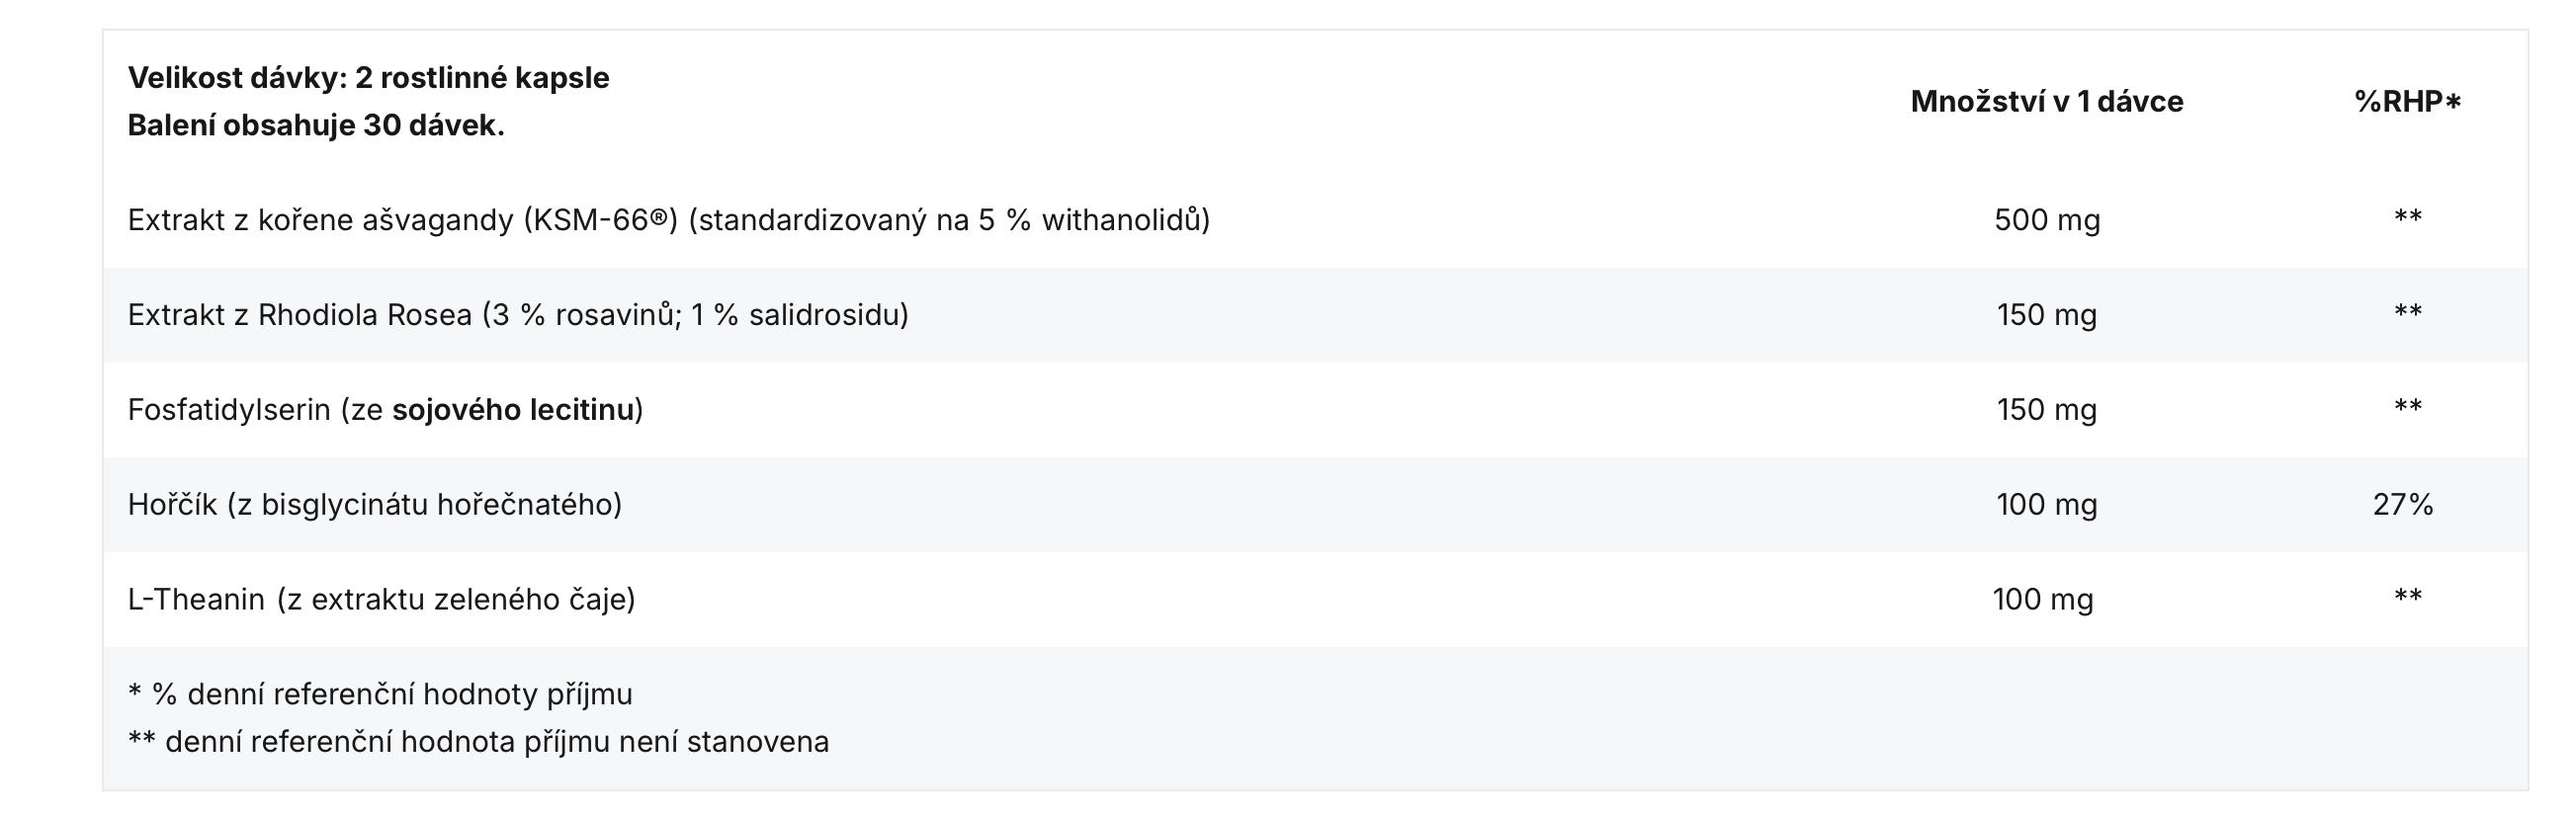Click the 27% RHP value

pos(2402,505)
